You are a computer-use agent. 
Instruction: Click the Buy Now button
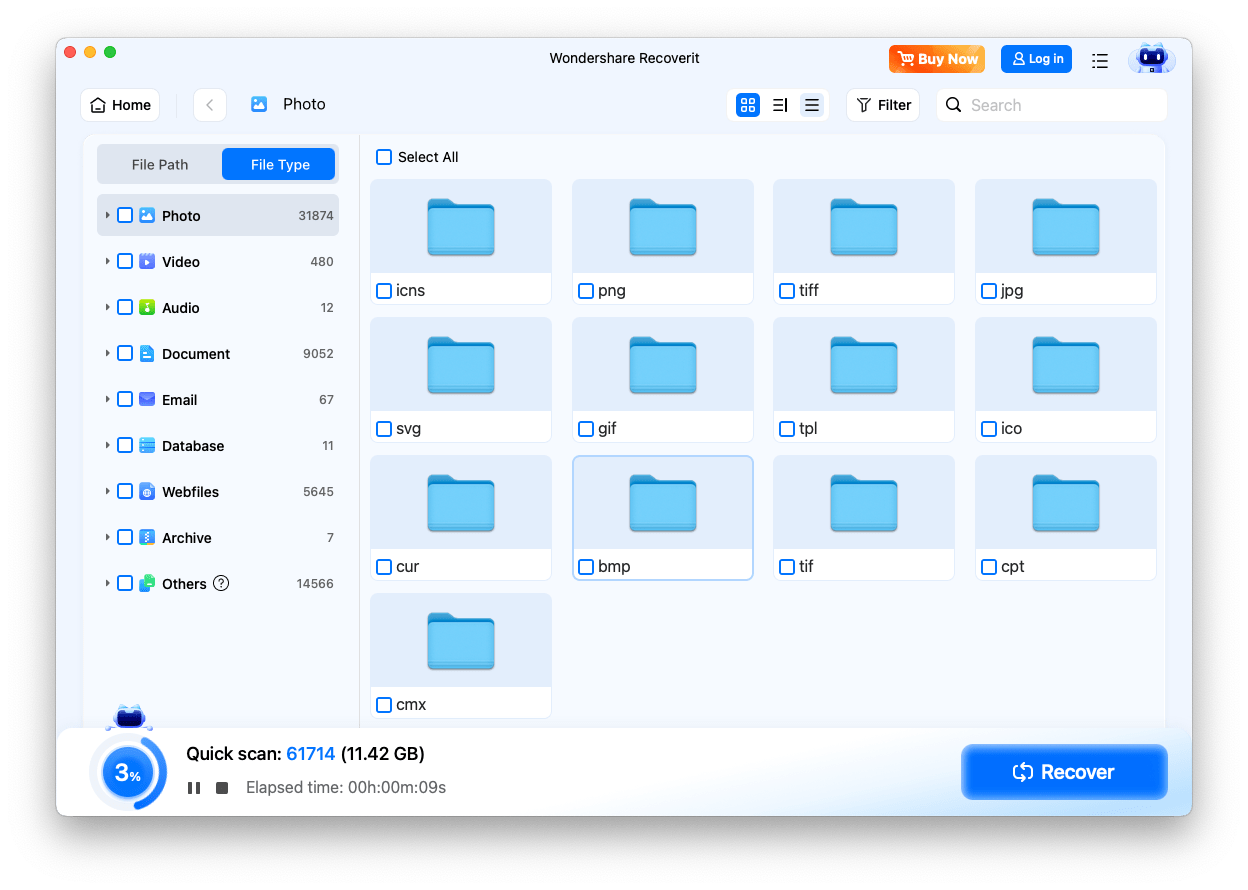(x=937, y=59)
